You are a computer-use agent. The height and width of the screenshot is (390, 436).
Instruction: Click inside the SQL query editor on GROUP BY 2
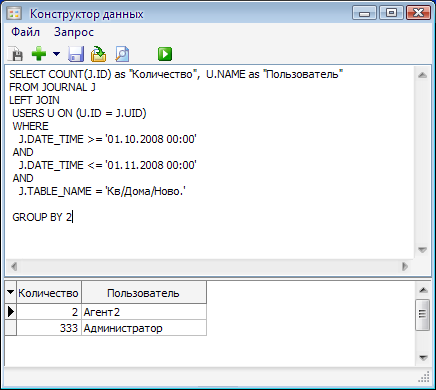pyautogui.click(x=42, y=217)
